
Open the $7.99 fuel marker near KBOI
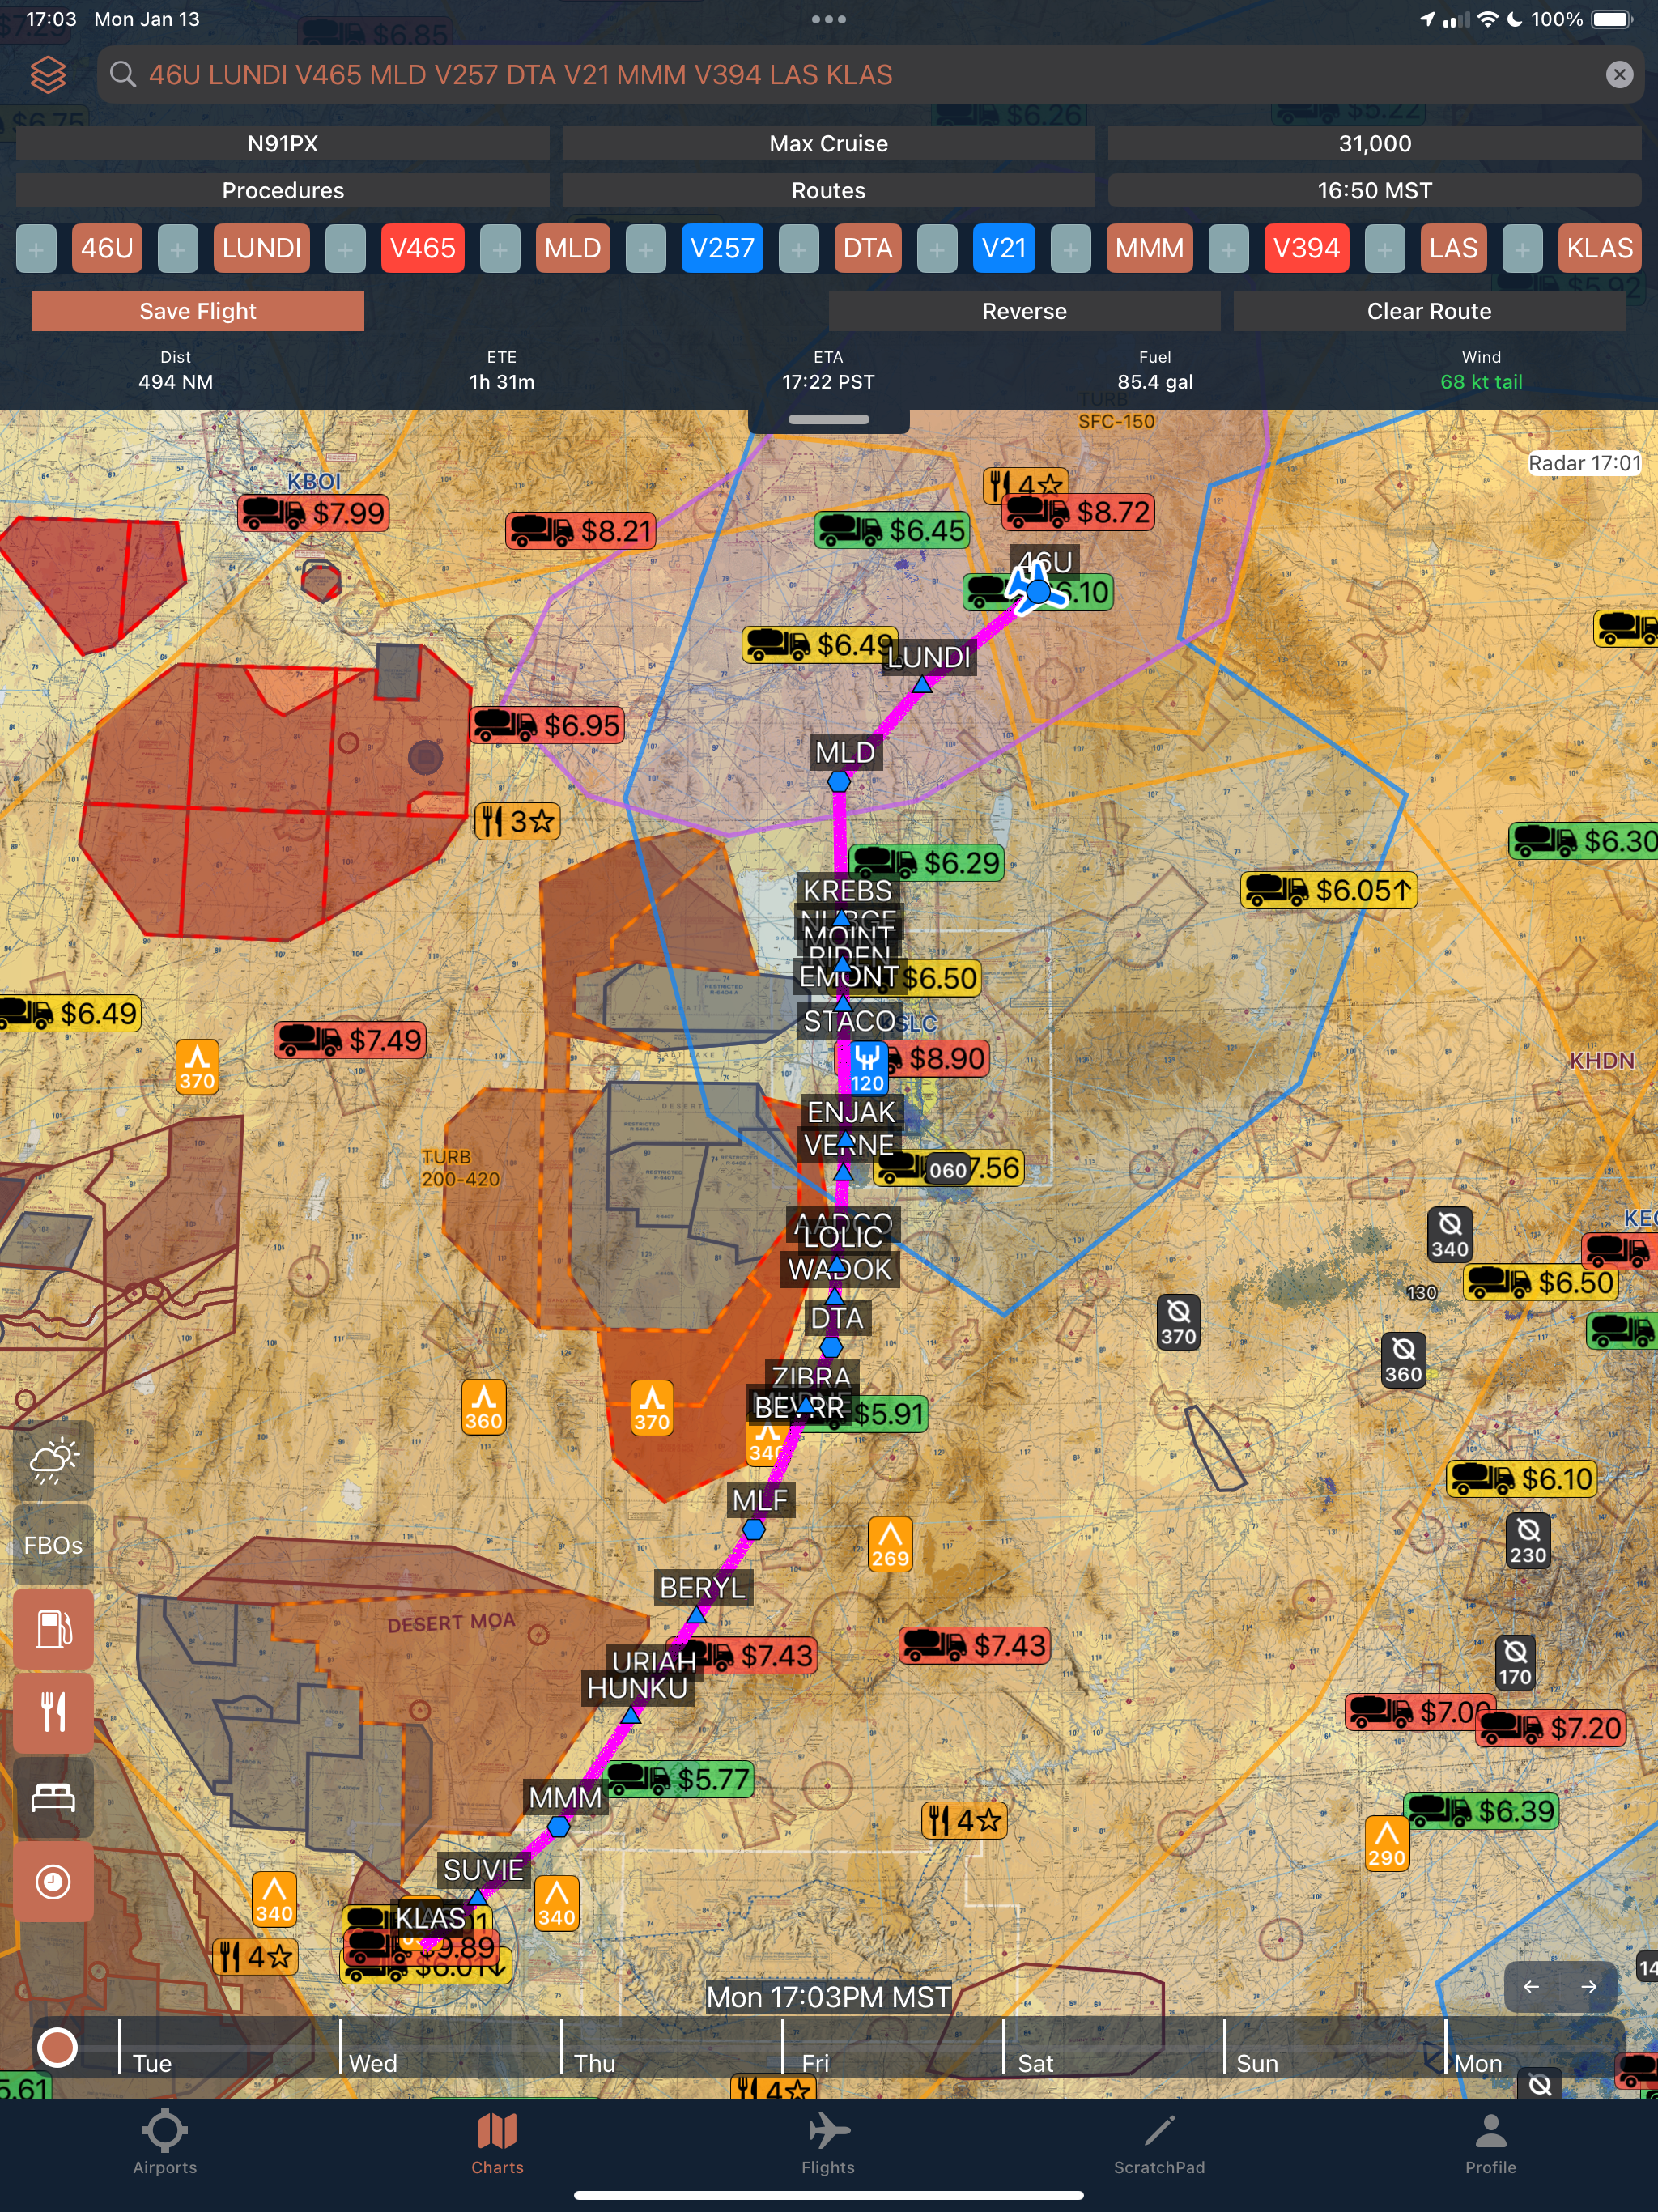point(314,514)
